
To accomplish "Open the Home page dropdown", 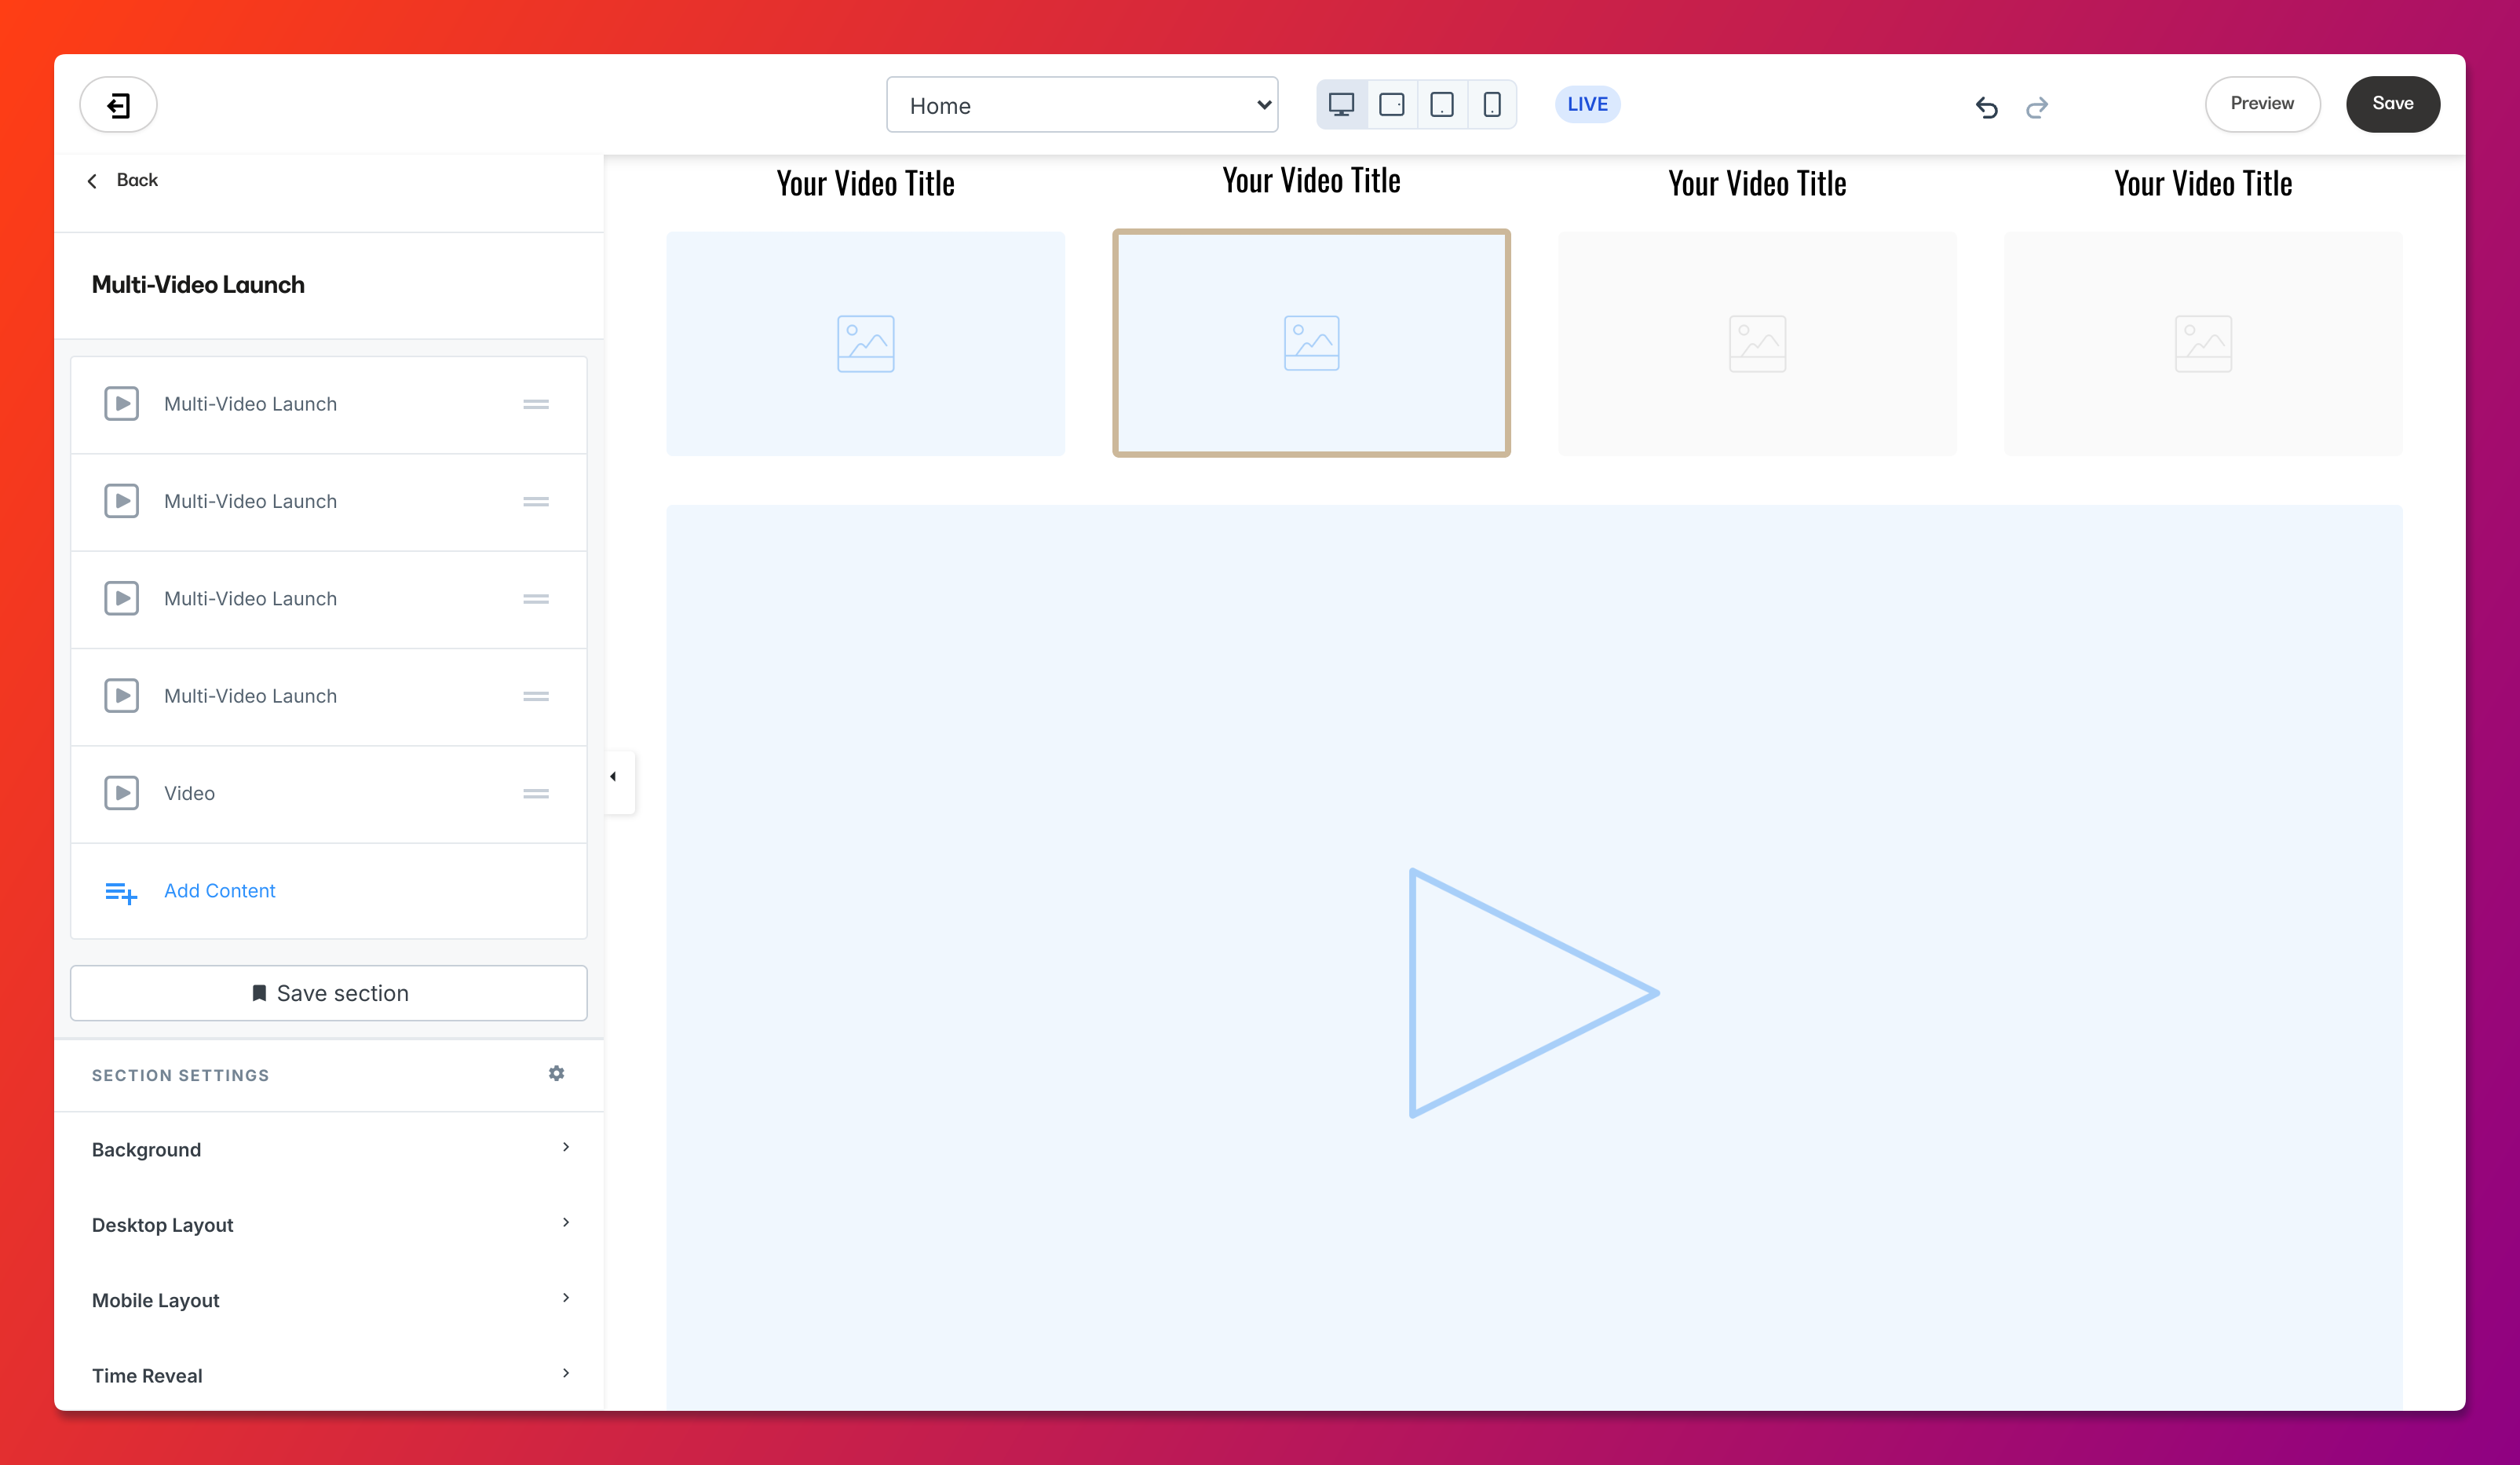I will [x=1082, y=105].
